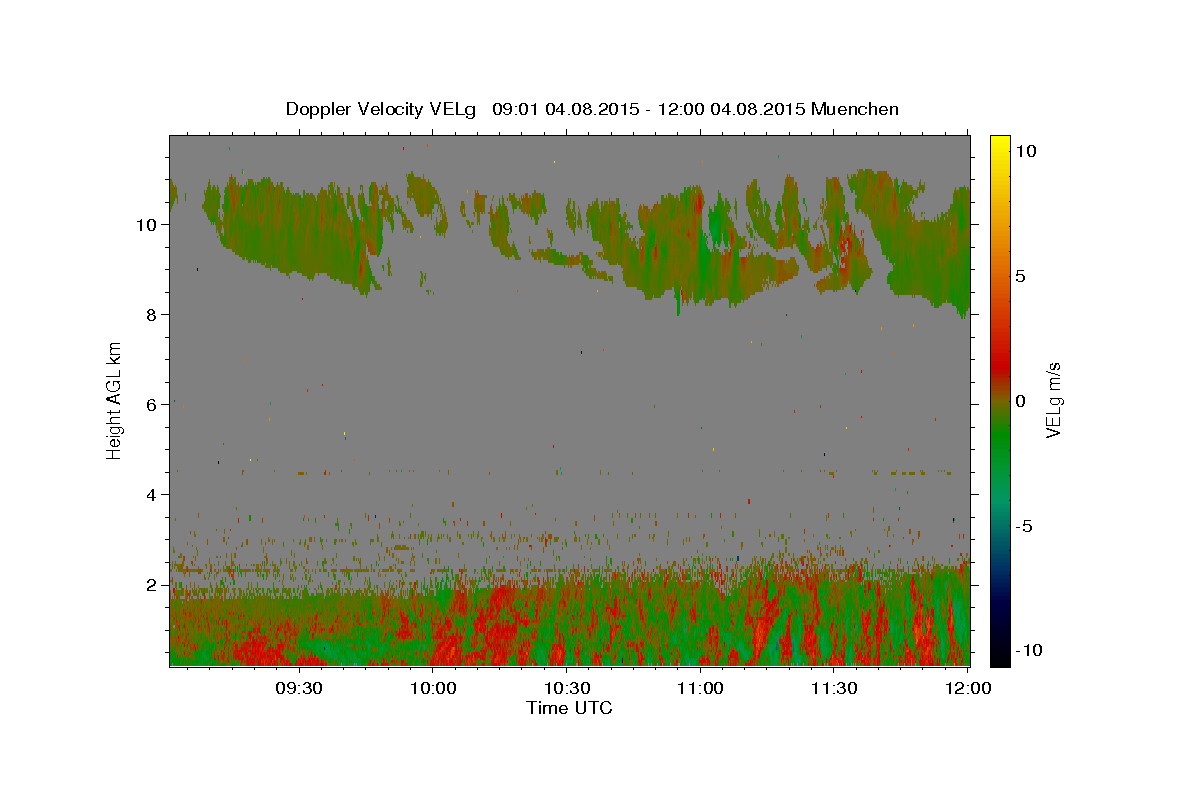Click the 09:30 time tick label
Viewport: 1200px width, 800px height.
[x=298, y=688]
